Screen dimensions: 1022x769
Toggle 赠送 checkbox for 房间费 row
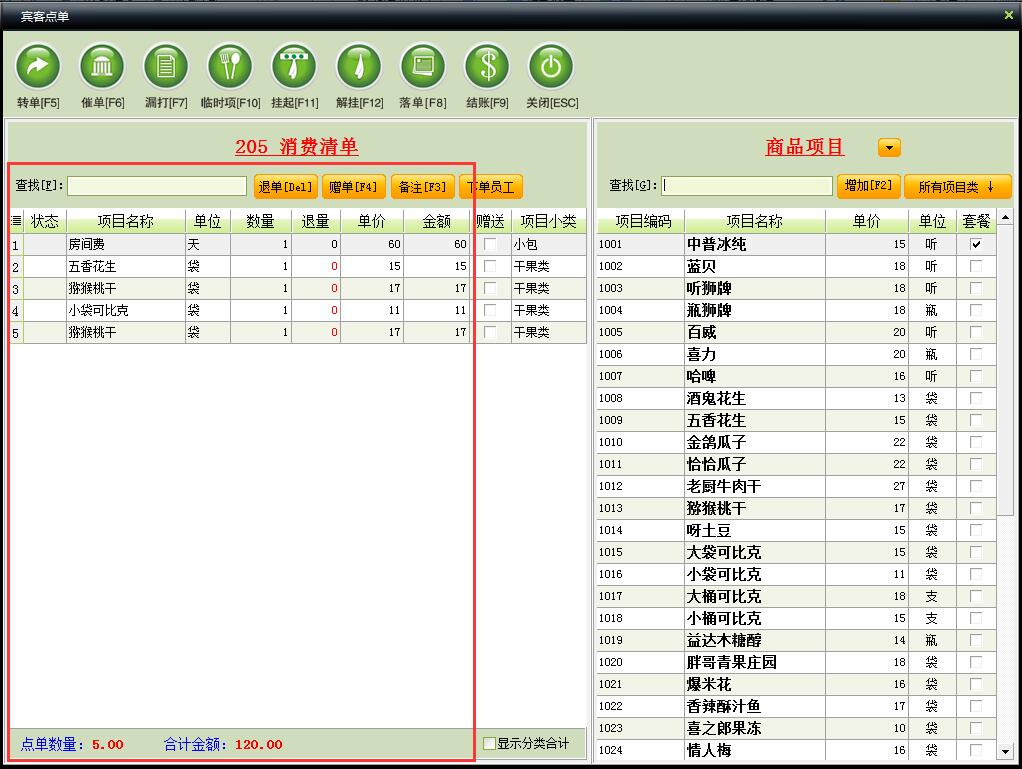(x=490, y=244)
